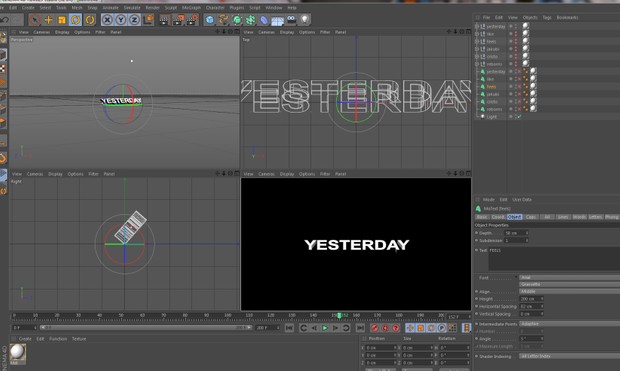Open Top viewport Display menu

click(287, 32)
